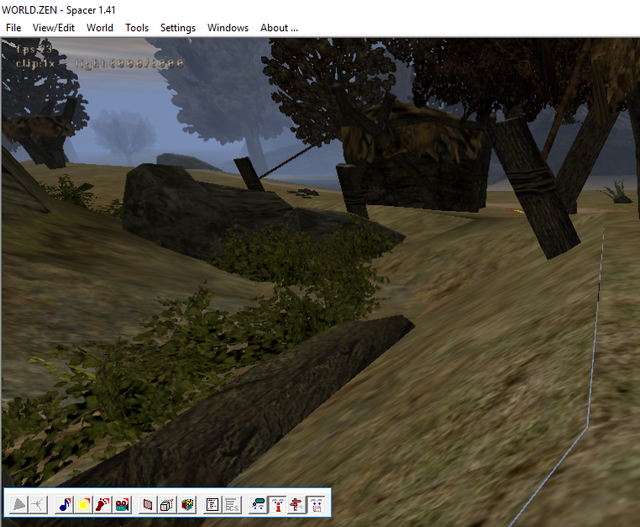Toggle the face with red grid icon
Screen dimensions: 640x527
coord(316,505)
